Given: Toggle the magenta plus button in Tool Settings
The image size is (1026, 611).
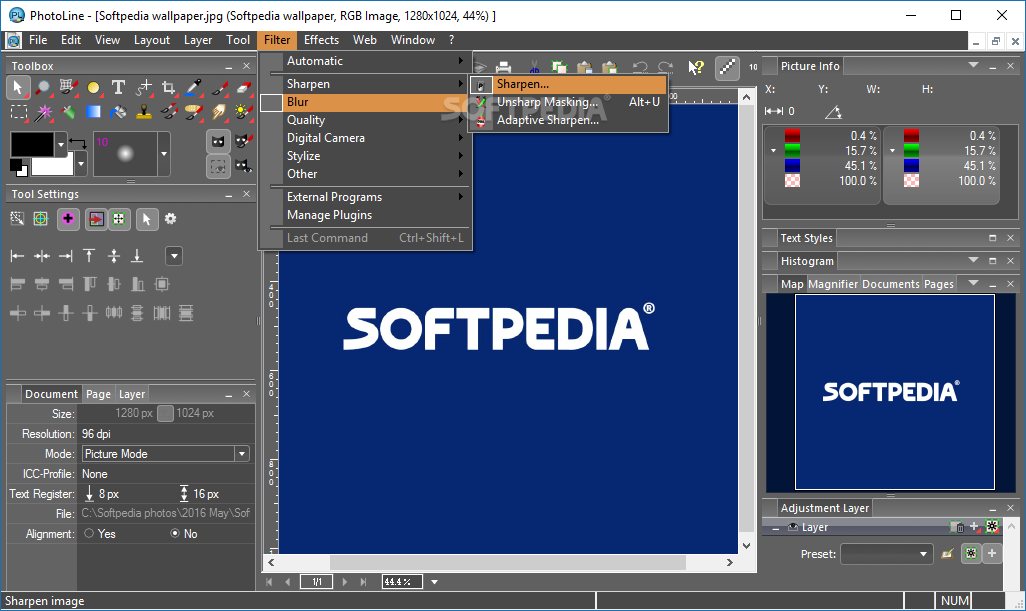Looking at the screenshot, I should pos(68,218).
